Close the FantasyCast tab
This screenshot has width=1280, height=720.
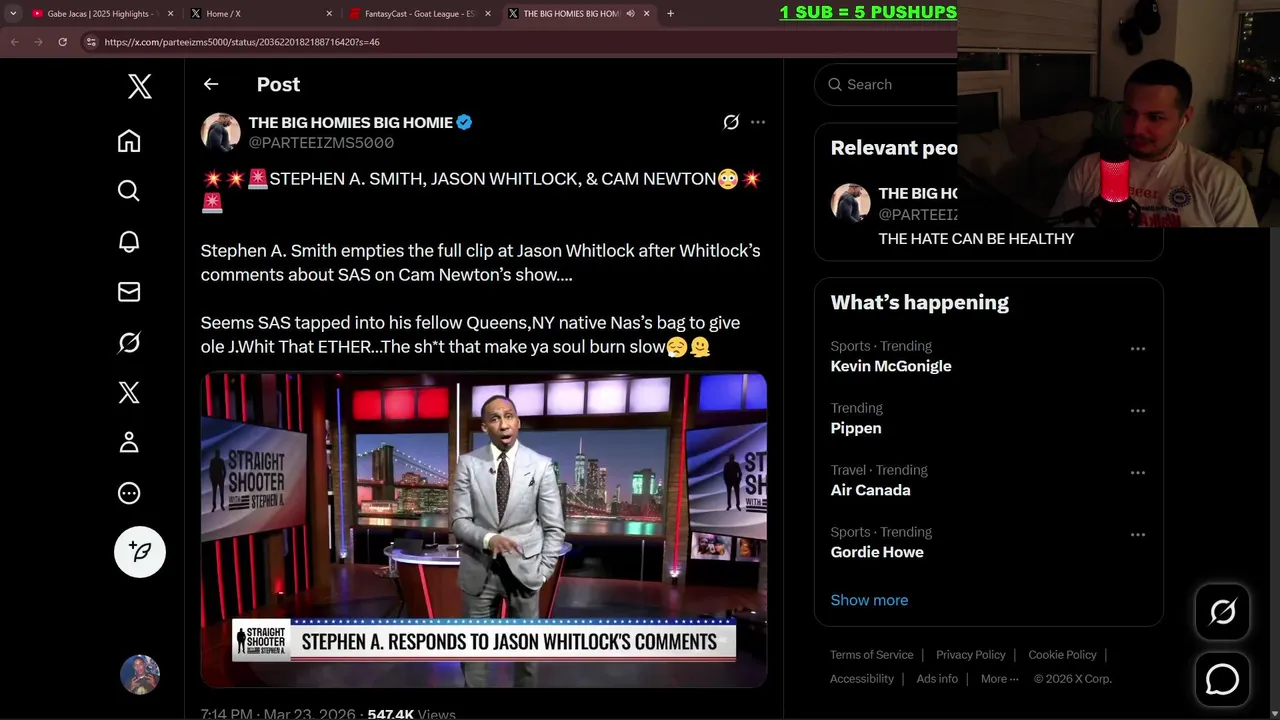click(488, 13)
